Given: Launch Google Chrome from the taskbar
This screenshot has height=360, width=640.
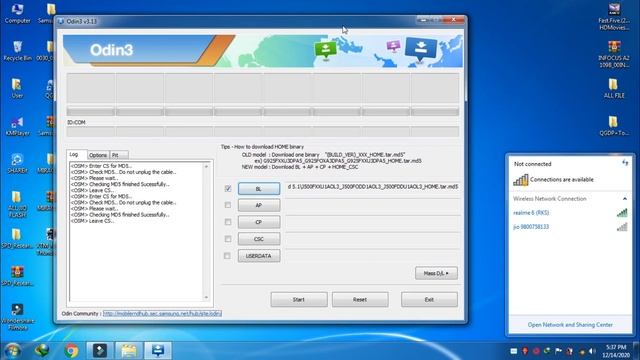Looking at the screenshot, I should click(x=71, y=351).
